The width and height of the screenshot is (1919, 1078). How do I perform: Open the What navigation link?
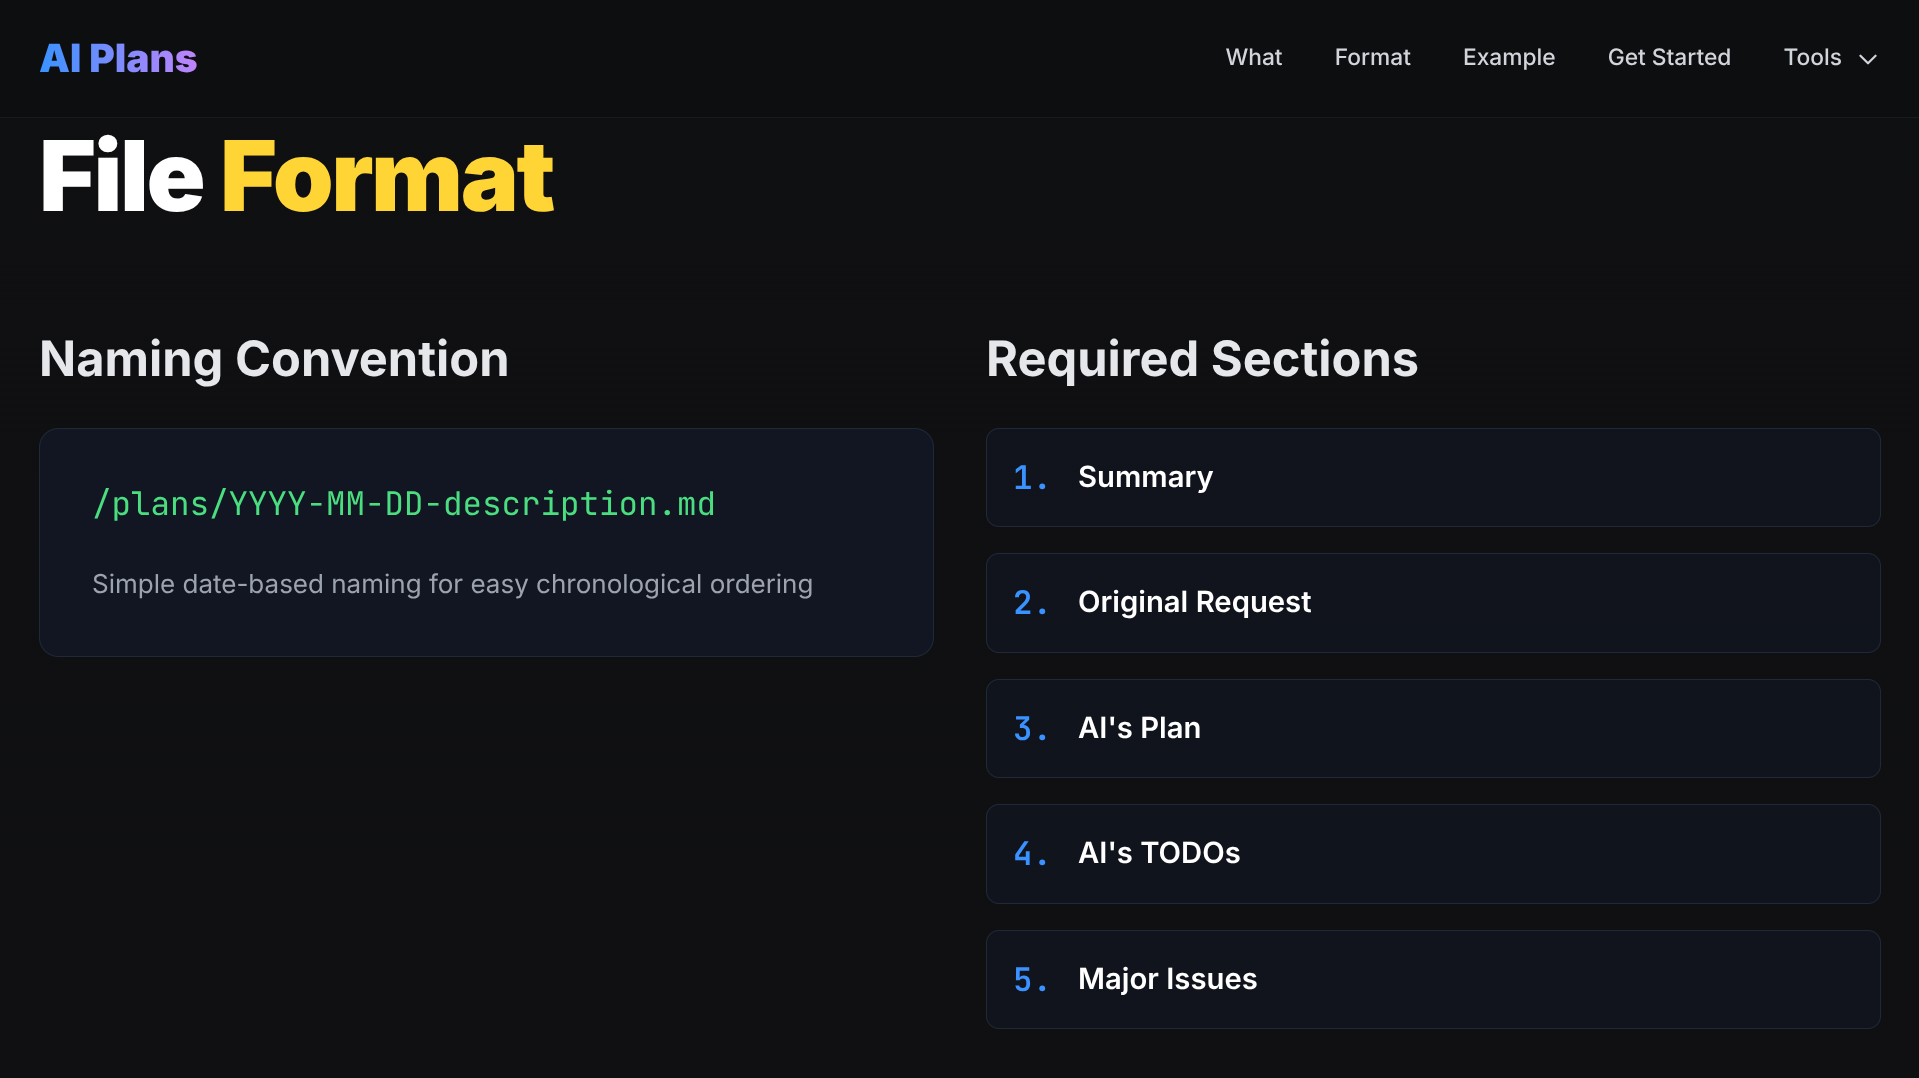(x=1253, y=57)
